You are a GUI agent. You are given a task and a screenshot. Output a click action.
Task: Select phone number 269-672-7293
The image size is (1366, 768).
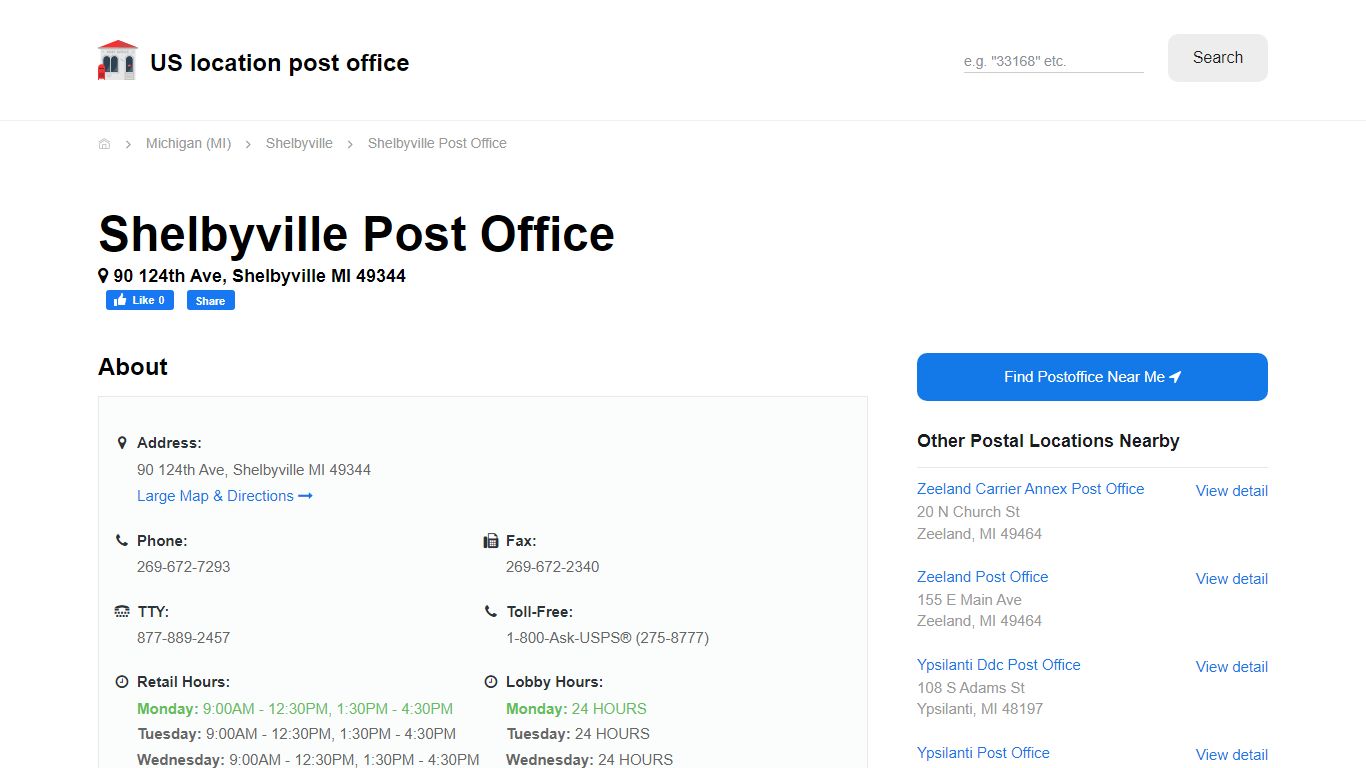click(x=183, y=567)
